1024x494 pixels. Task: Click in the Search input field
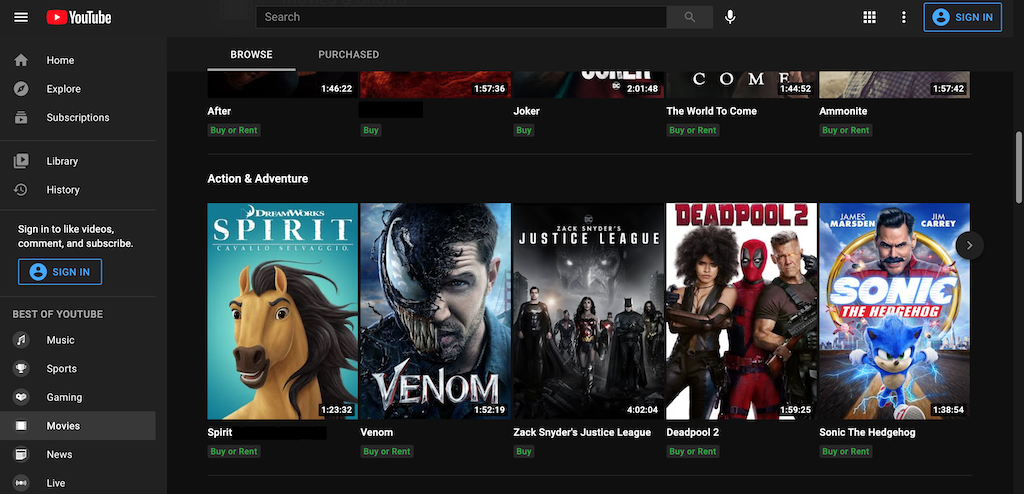(461, 17)
